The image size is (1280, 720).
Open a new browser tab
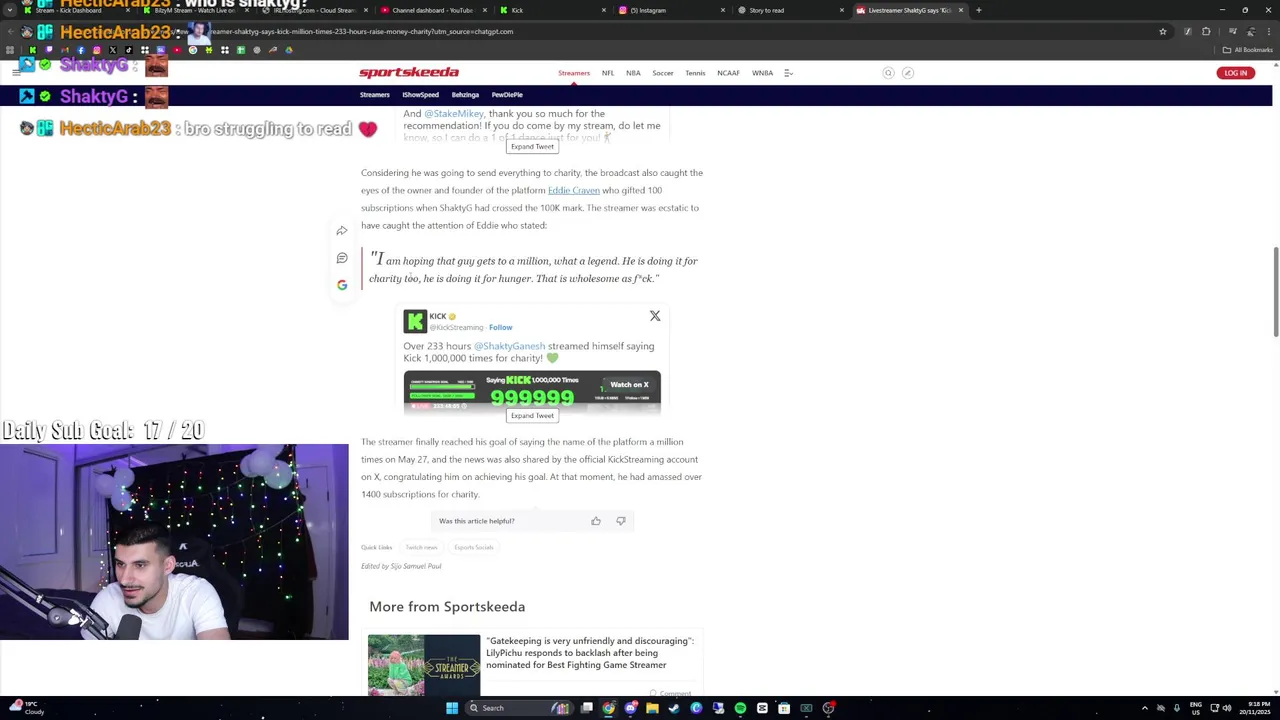point(978,10)
